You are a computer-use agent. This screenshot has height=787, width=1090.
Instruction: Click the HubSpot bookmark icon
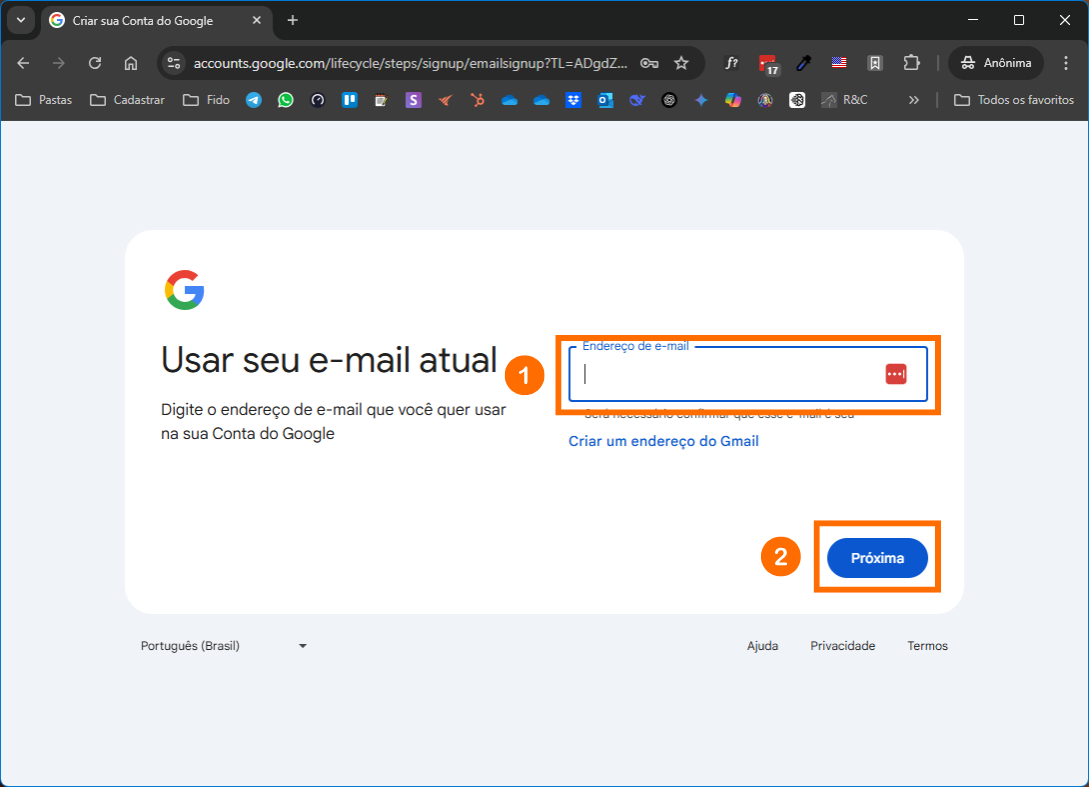[x=478, y=100]
